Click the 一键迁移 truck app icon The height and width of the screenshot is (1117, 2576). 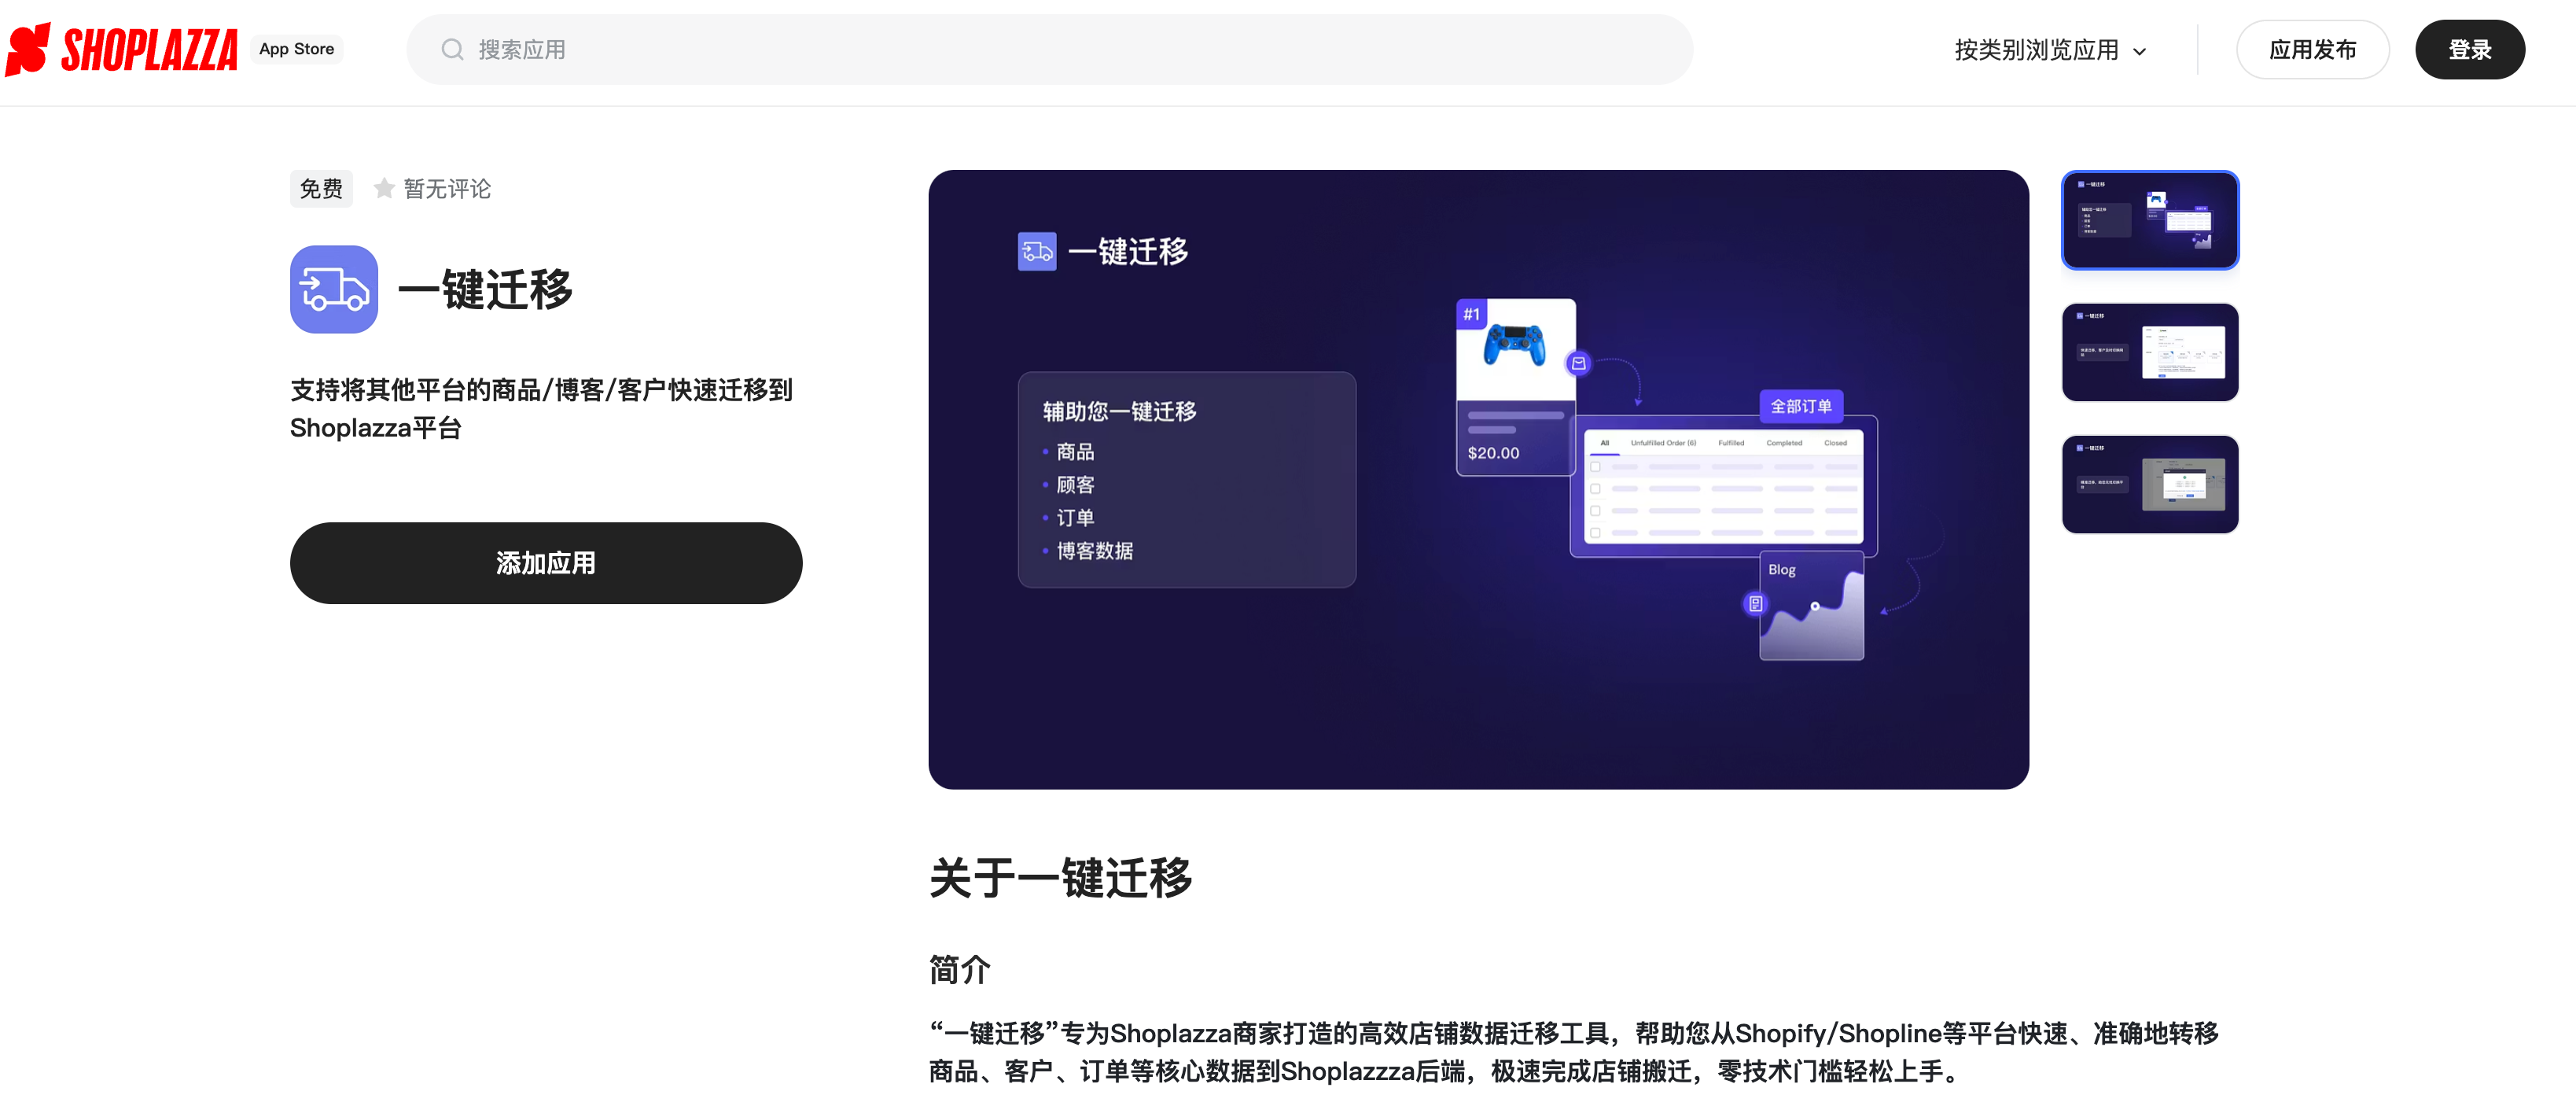pyautogui.click(x=334, y=289)
